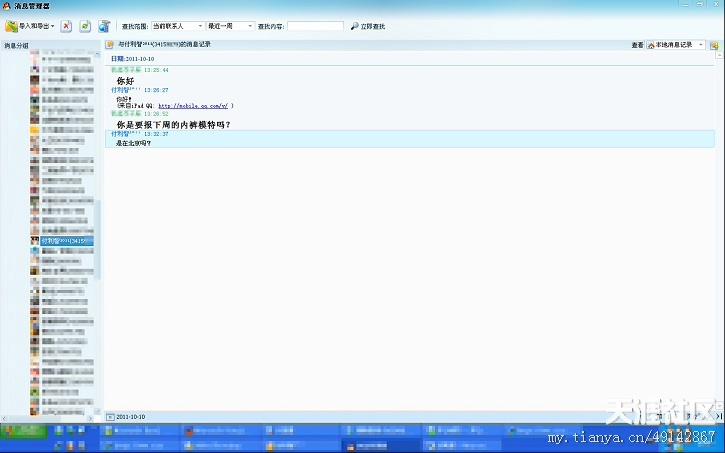The width and height of the screenshot is (725, 453).
Task: Open the 当前联系人 search scope dropdown
Action: click(x=178, y=26)
